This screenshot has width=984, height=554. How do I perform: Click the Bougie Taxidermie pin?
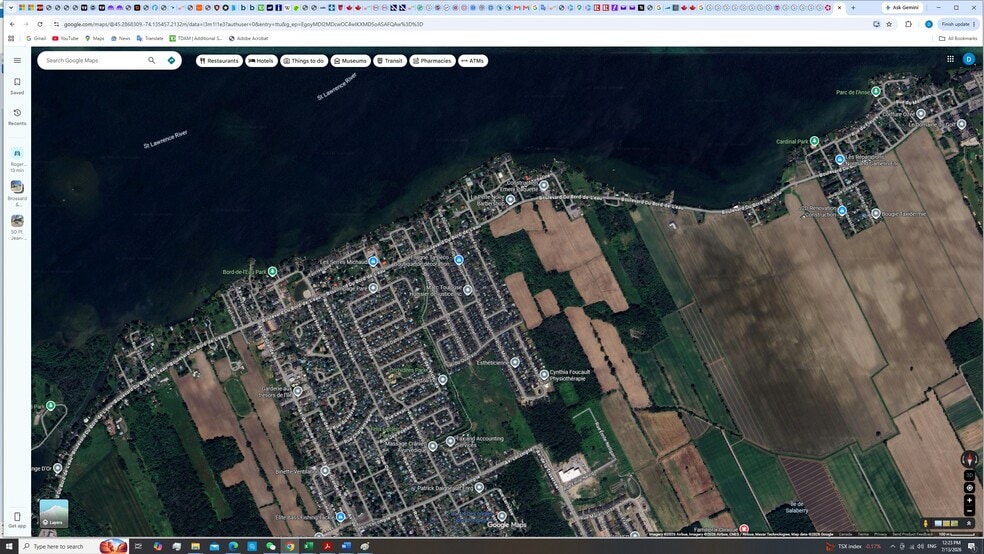point(875,214)
